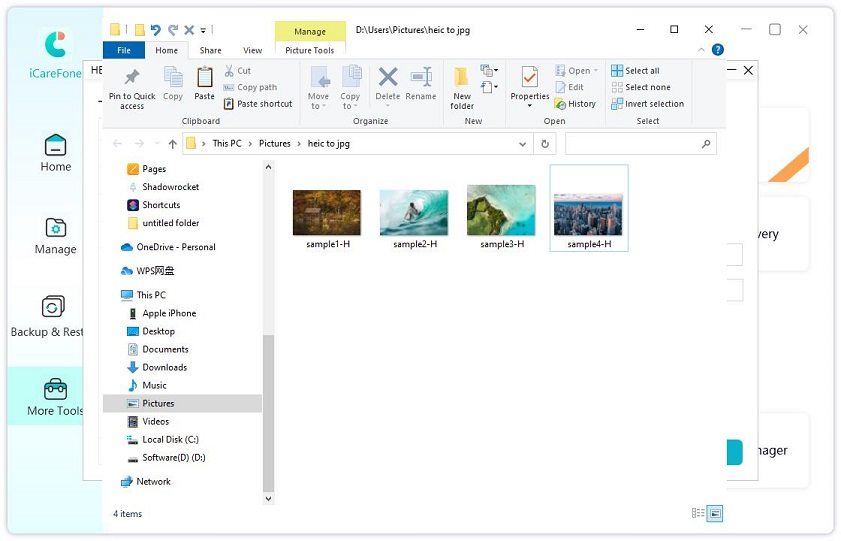
Task: Expand the address bar history dropdown
Action: [522, 144]
